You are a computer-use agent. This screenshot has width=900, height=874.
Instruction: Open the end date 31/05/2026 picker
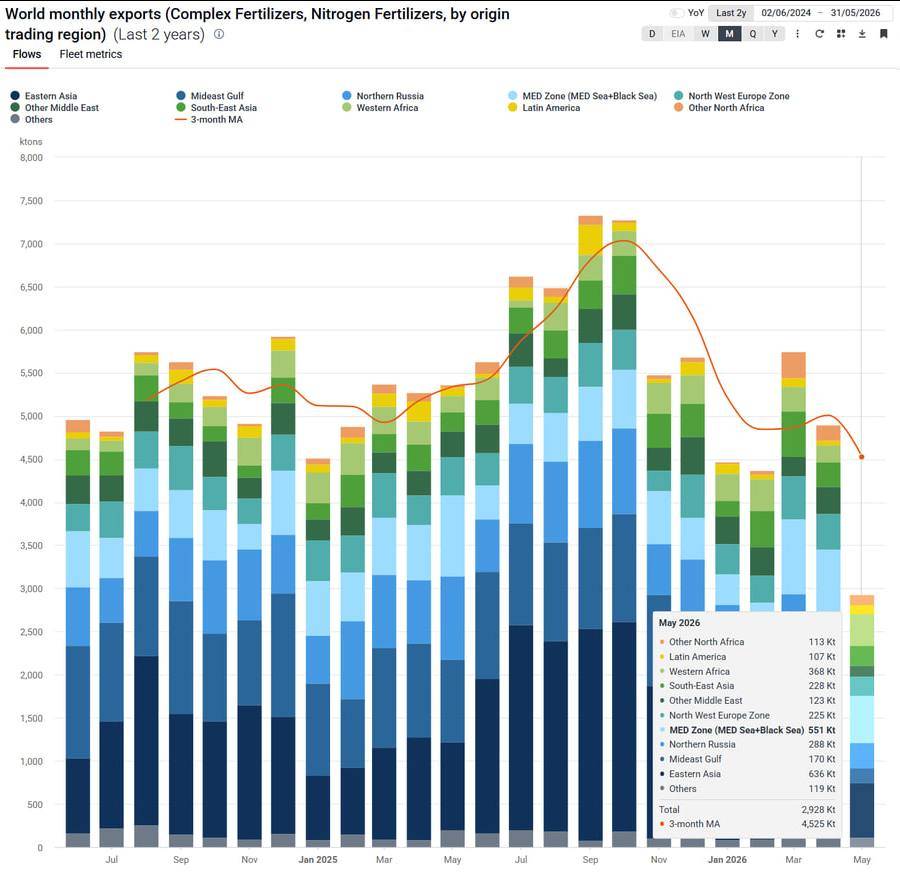tap(855, 13)
